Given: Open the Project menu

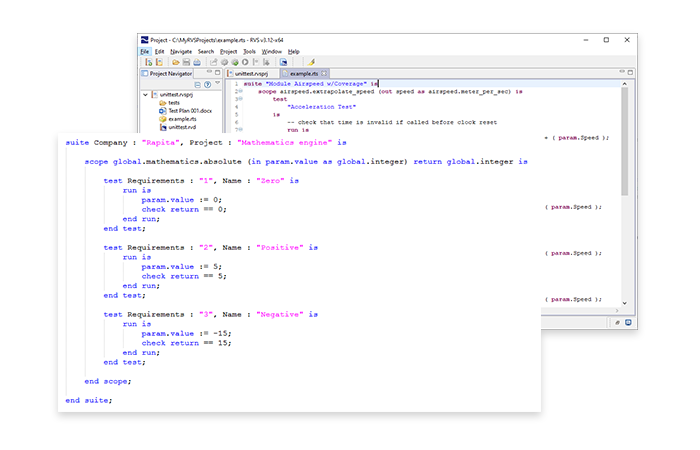Looking at the screenshot, I should (229, 51).
